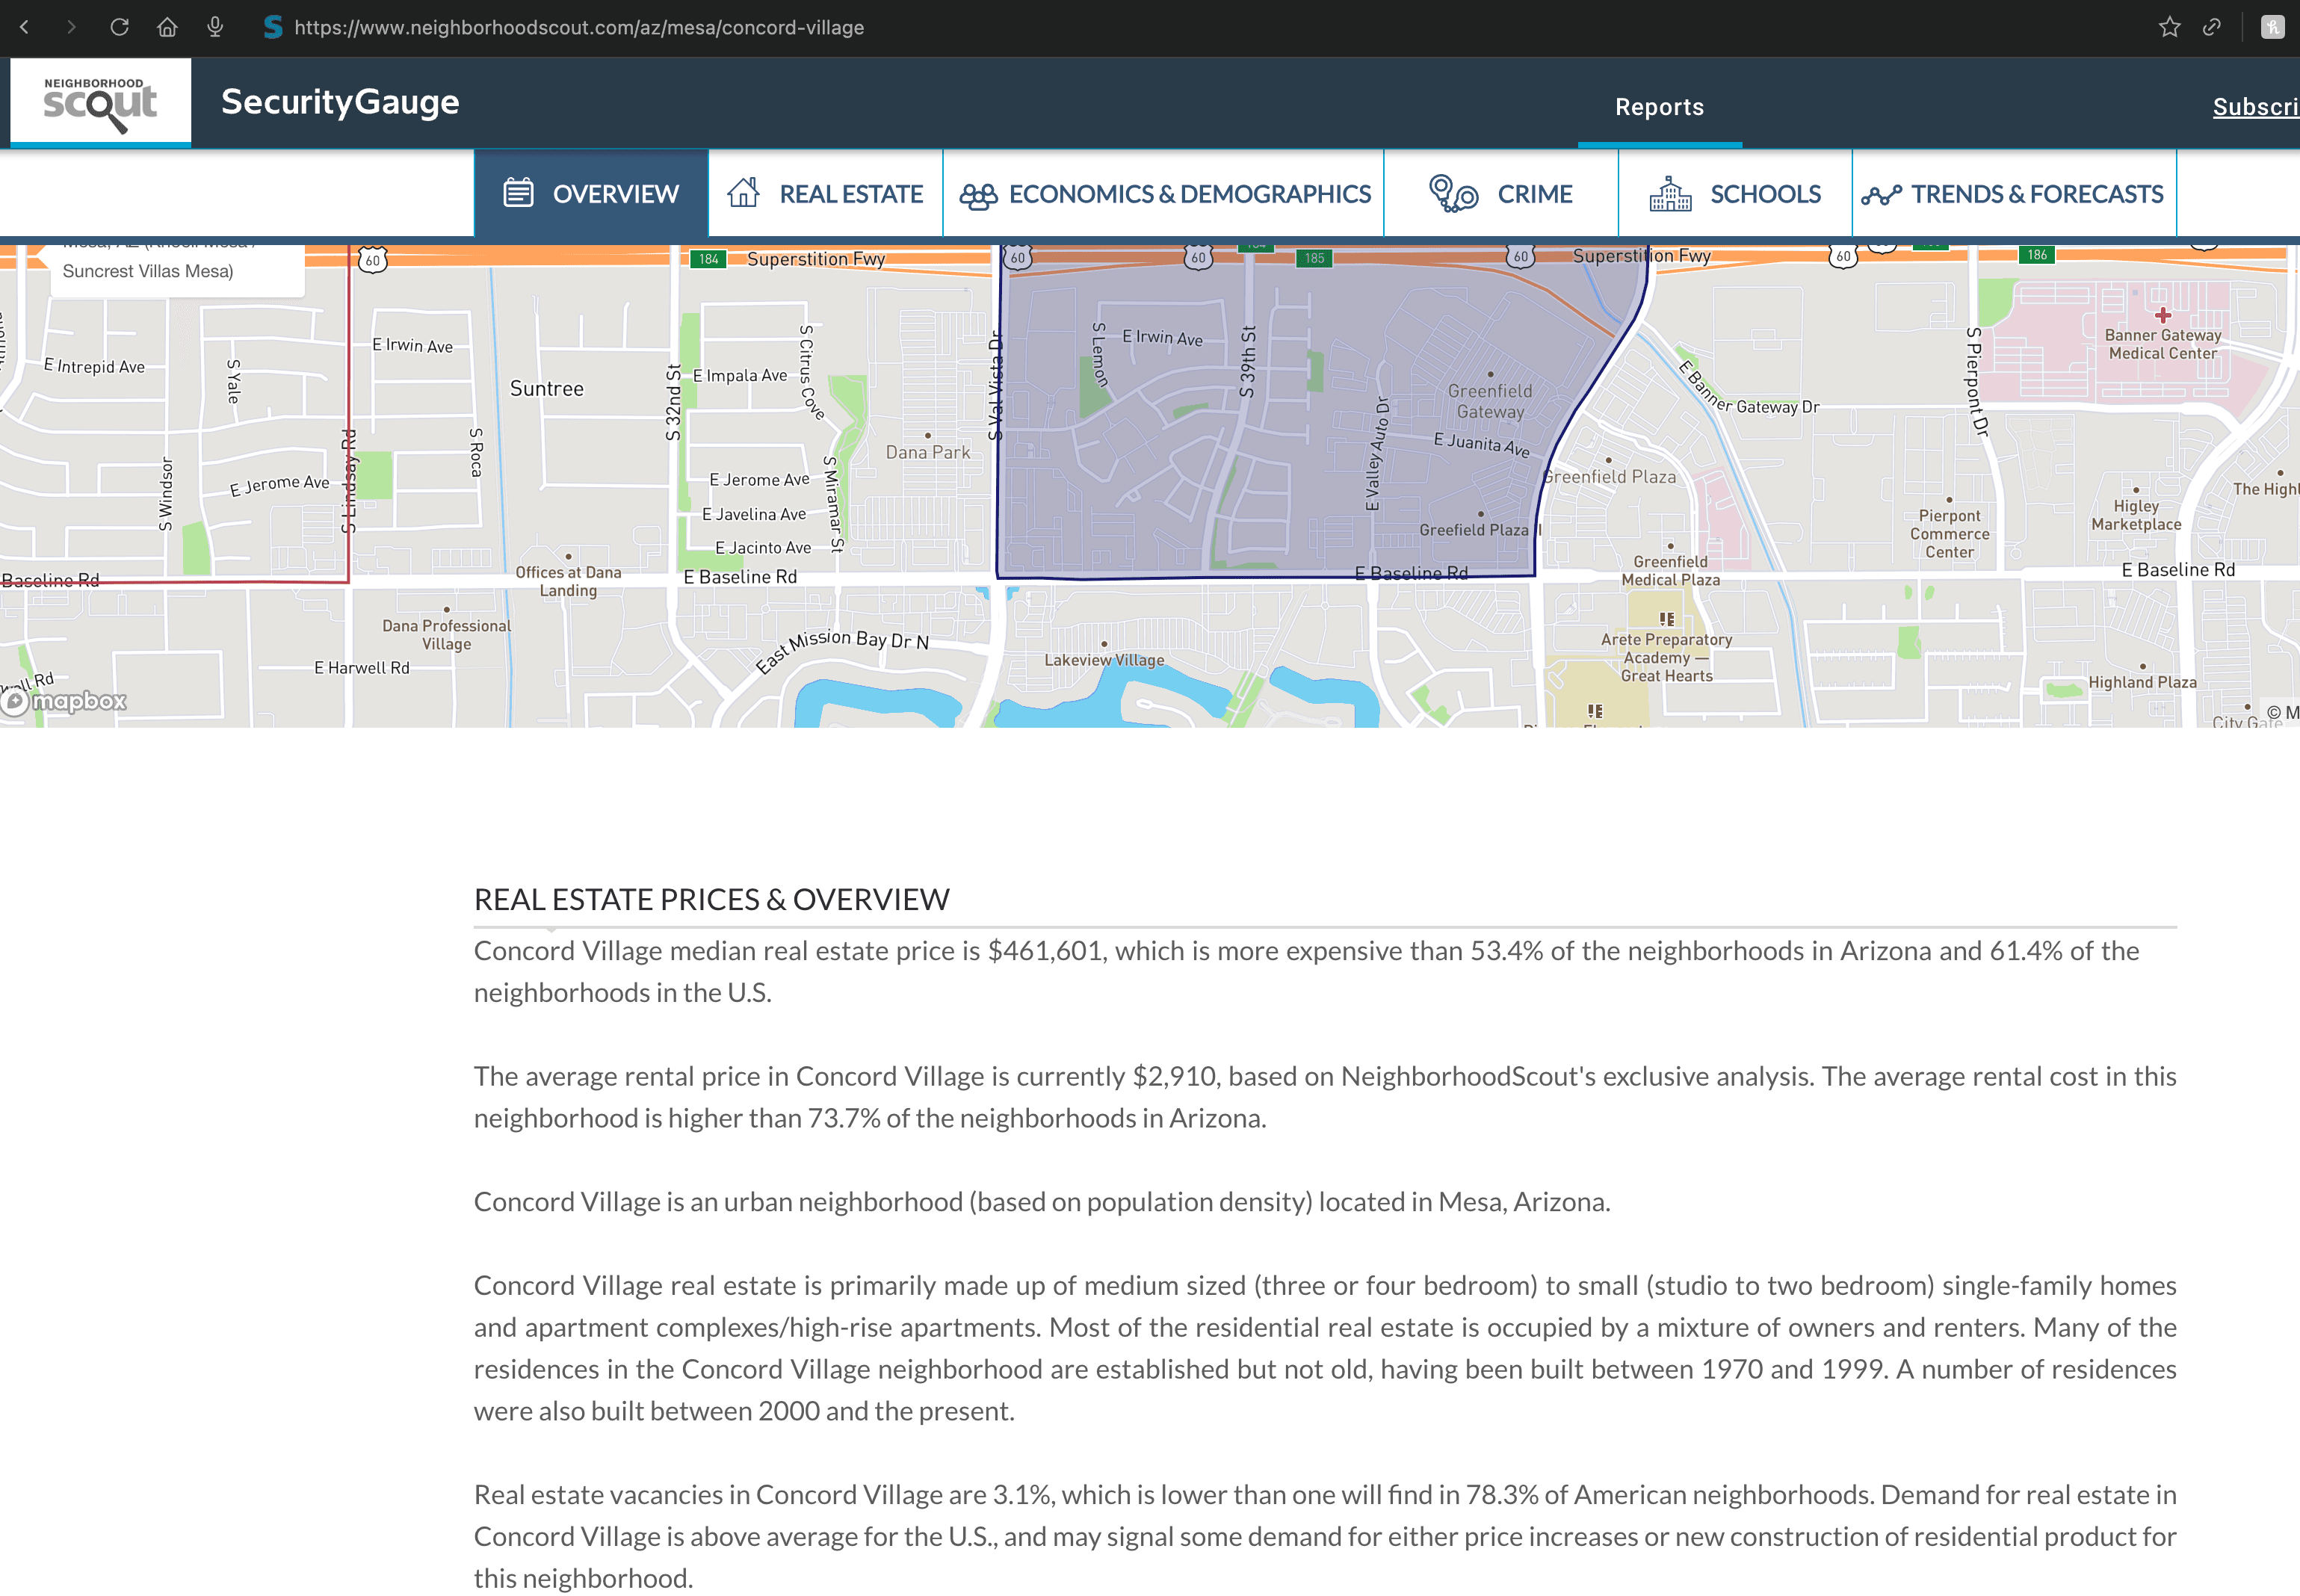Click the Subscribe link in the header

2255,107
